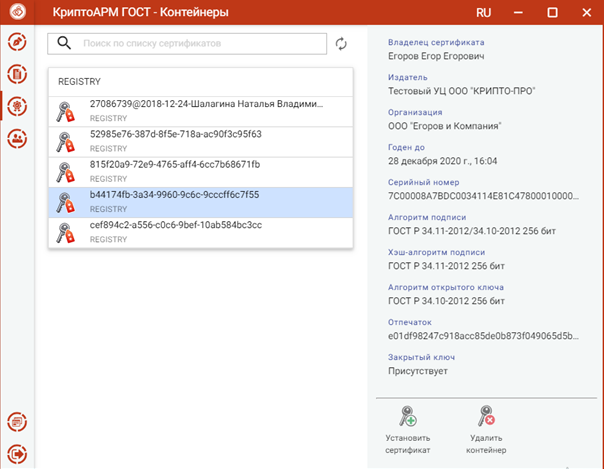The width and height of the screenshot is (606, 469).
Task: Maximize the КриптоАРМ ГОСТ window
Action: pyautogui.click(x=553, y=13)
